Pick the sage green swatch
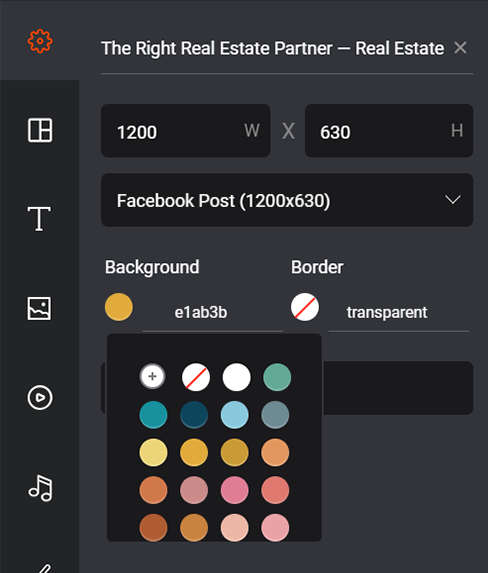Viewport: 488px width, 573px height. click(x=277, y=377)
